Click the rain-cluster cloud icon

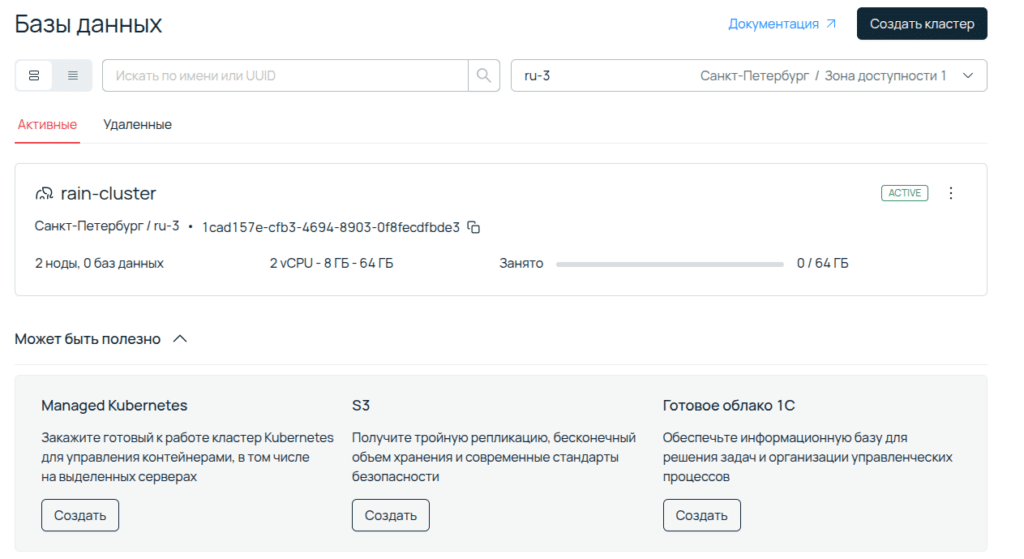[44, 194]
